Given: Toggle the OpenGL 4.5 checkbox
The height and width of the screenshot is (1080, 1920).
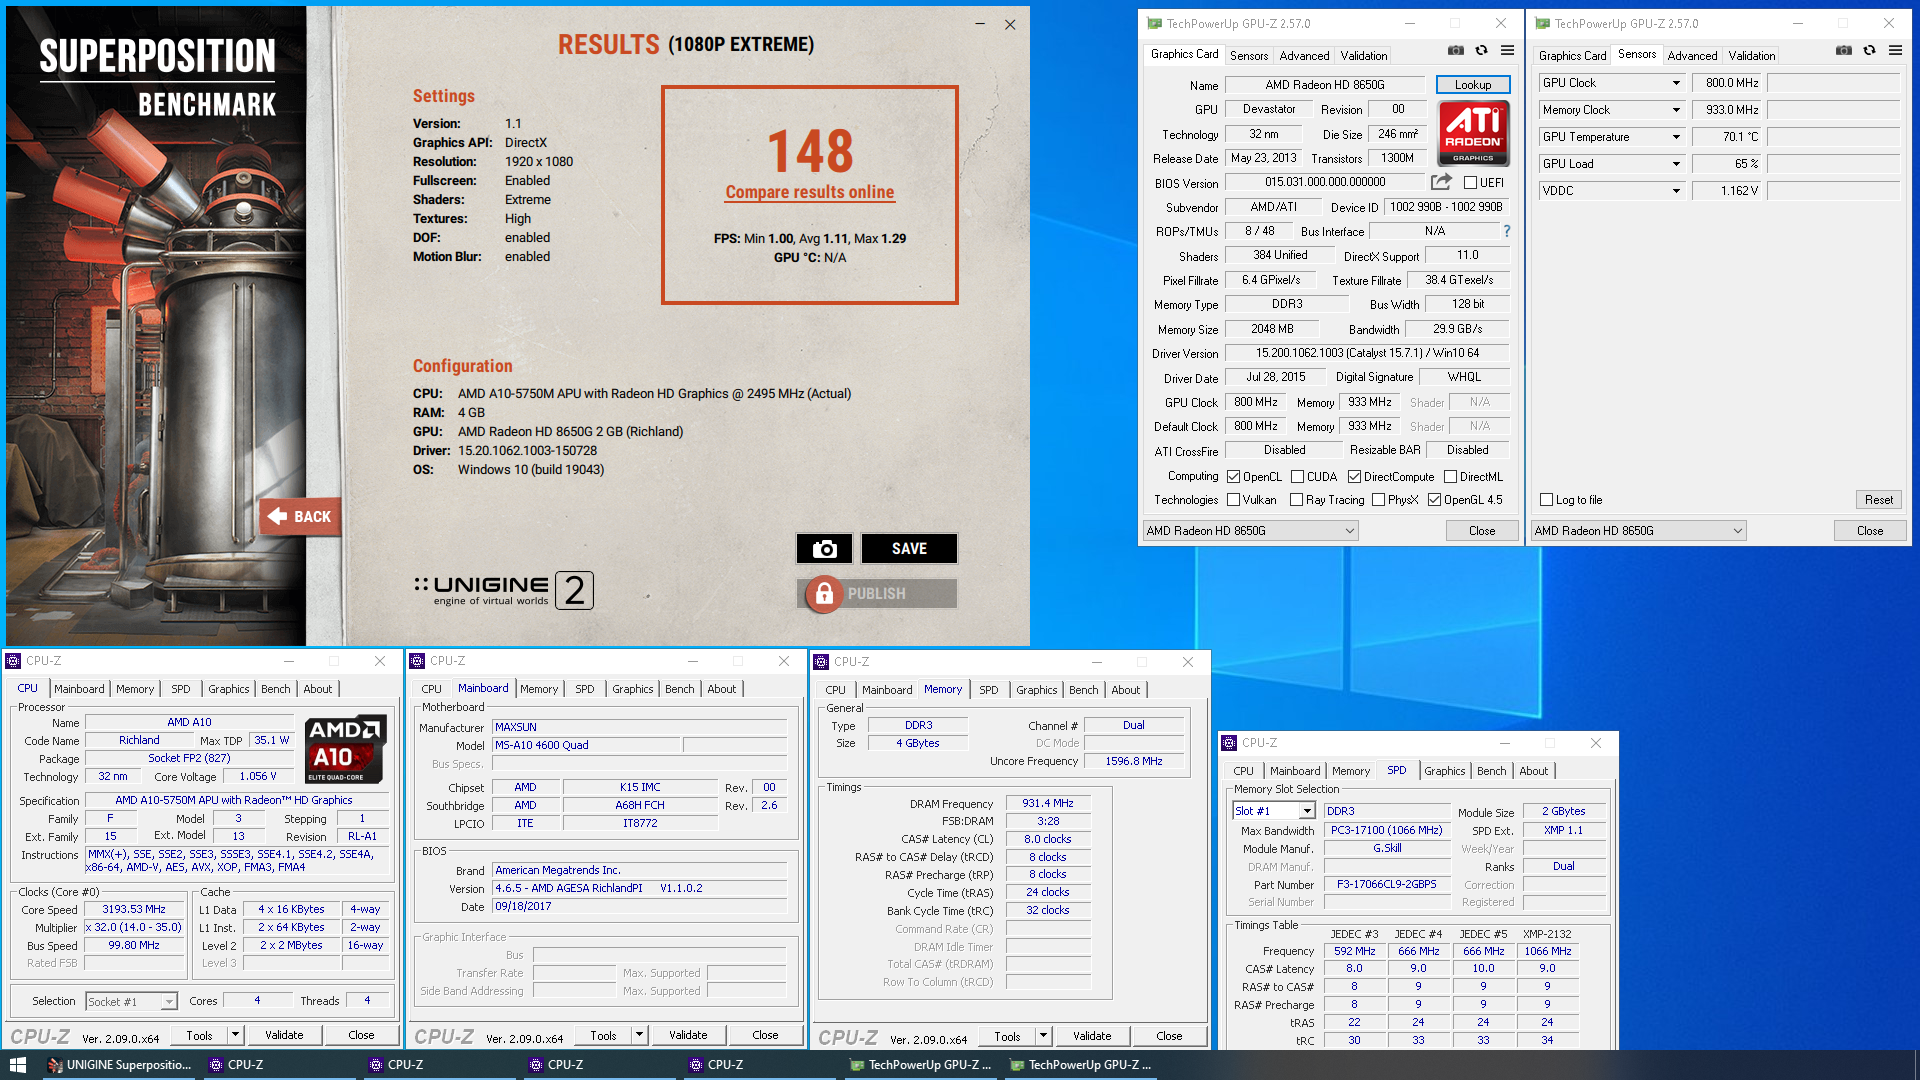Looking at the screenshot, I should [x=1435, y=500].
